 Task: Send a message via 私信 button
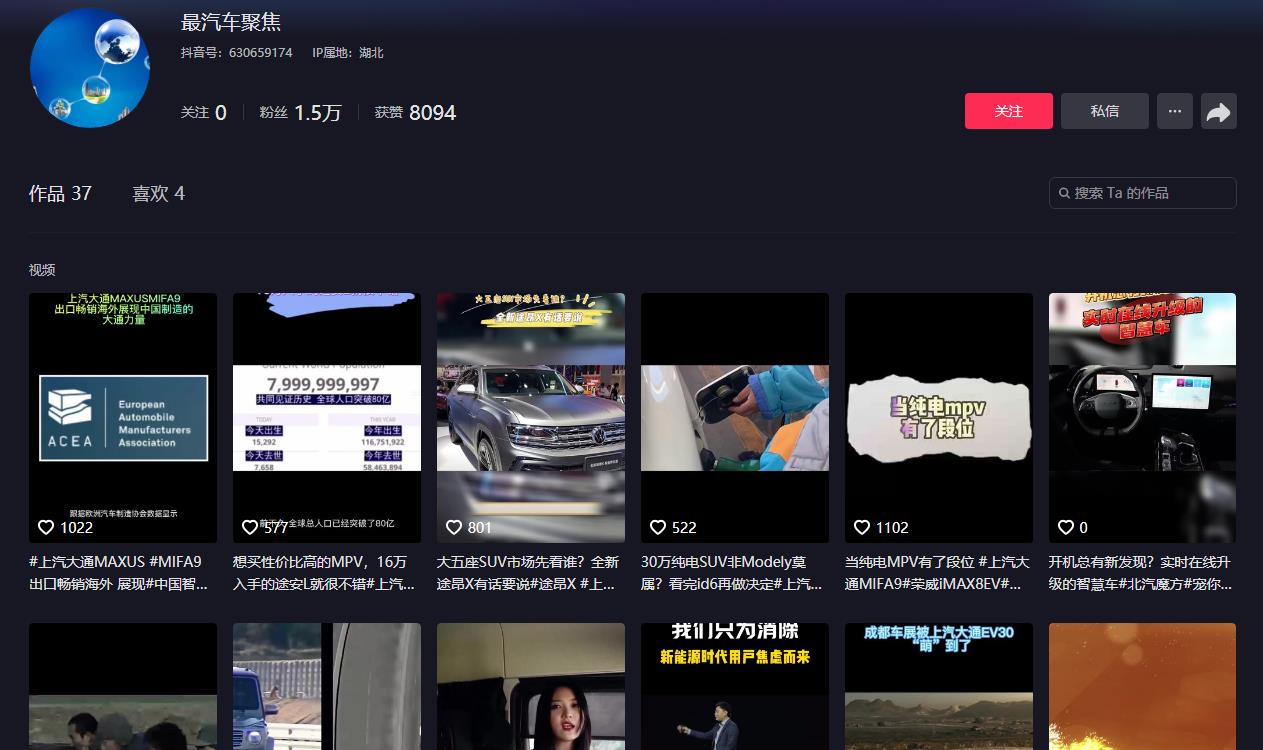[x=1105, y=111]
